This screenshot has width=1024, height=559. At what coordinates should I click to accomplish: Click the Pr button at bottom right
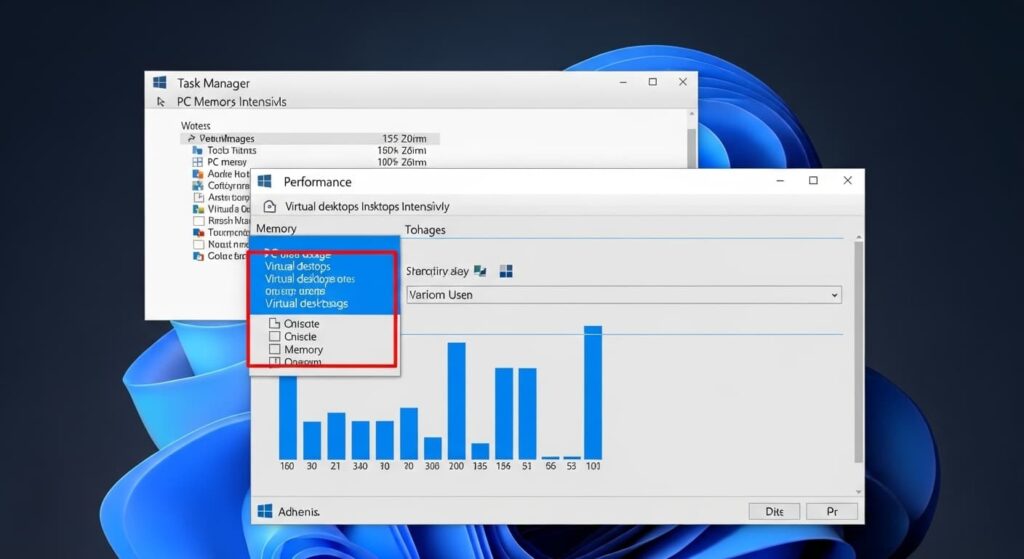[832, 511]
